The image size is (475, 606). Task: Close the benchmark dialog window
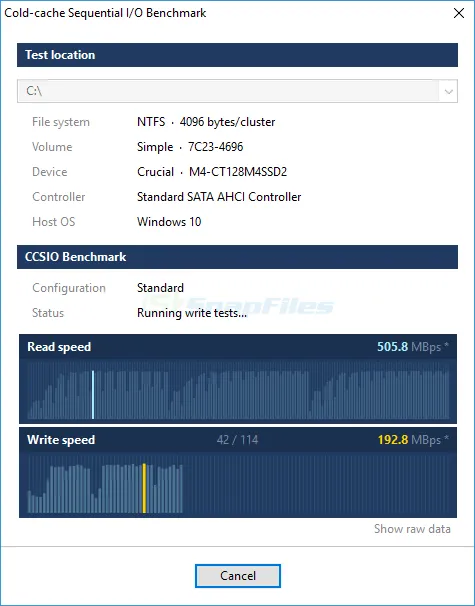[459, 13]
